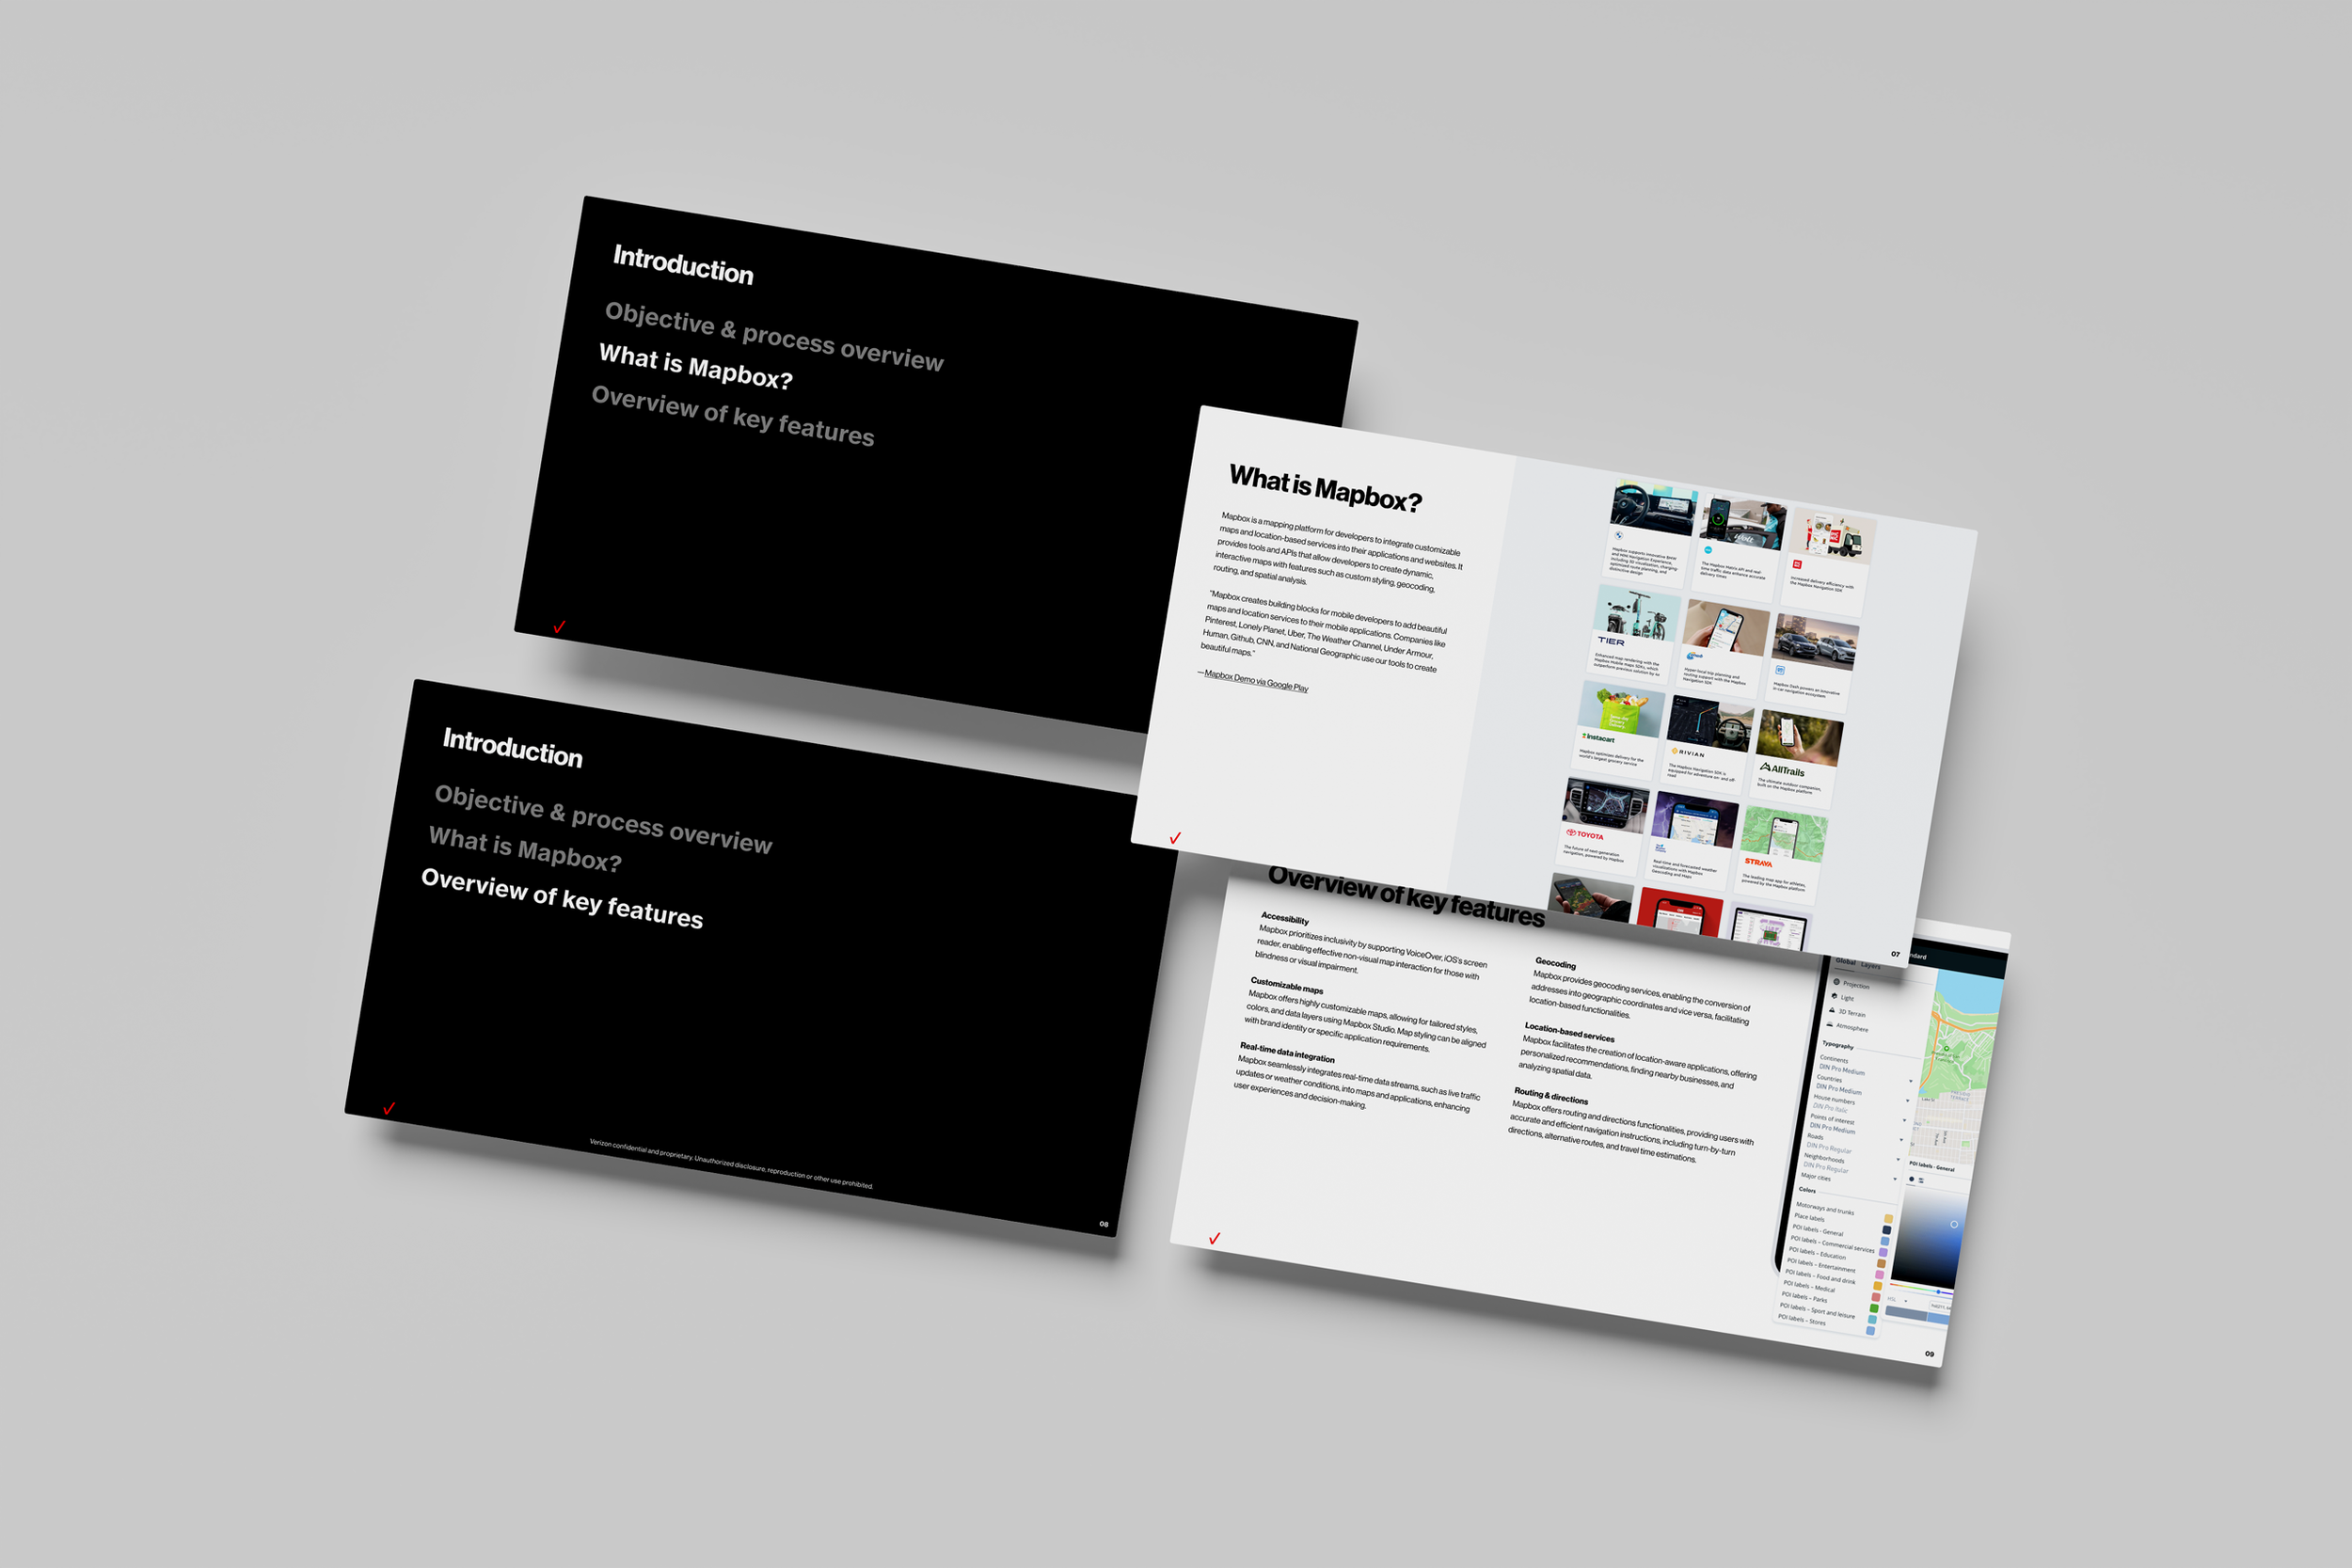Viewport: 2352px width, 1568px height.
Task: Select the Global tab
Action: pyautogui.click(x=1845, y=962)
